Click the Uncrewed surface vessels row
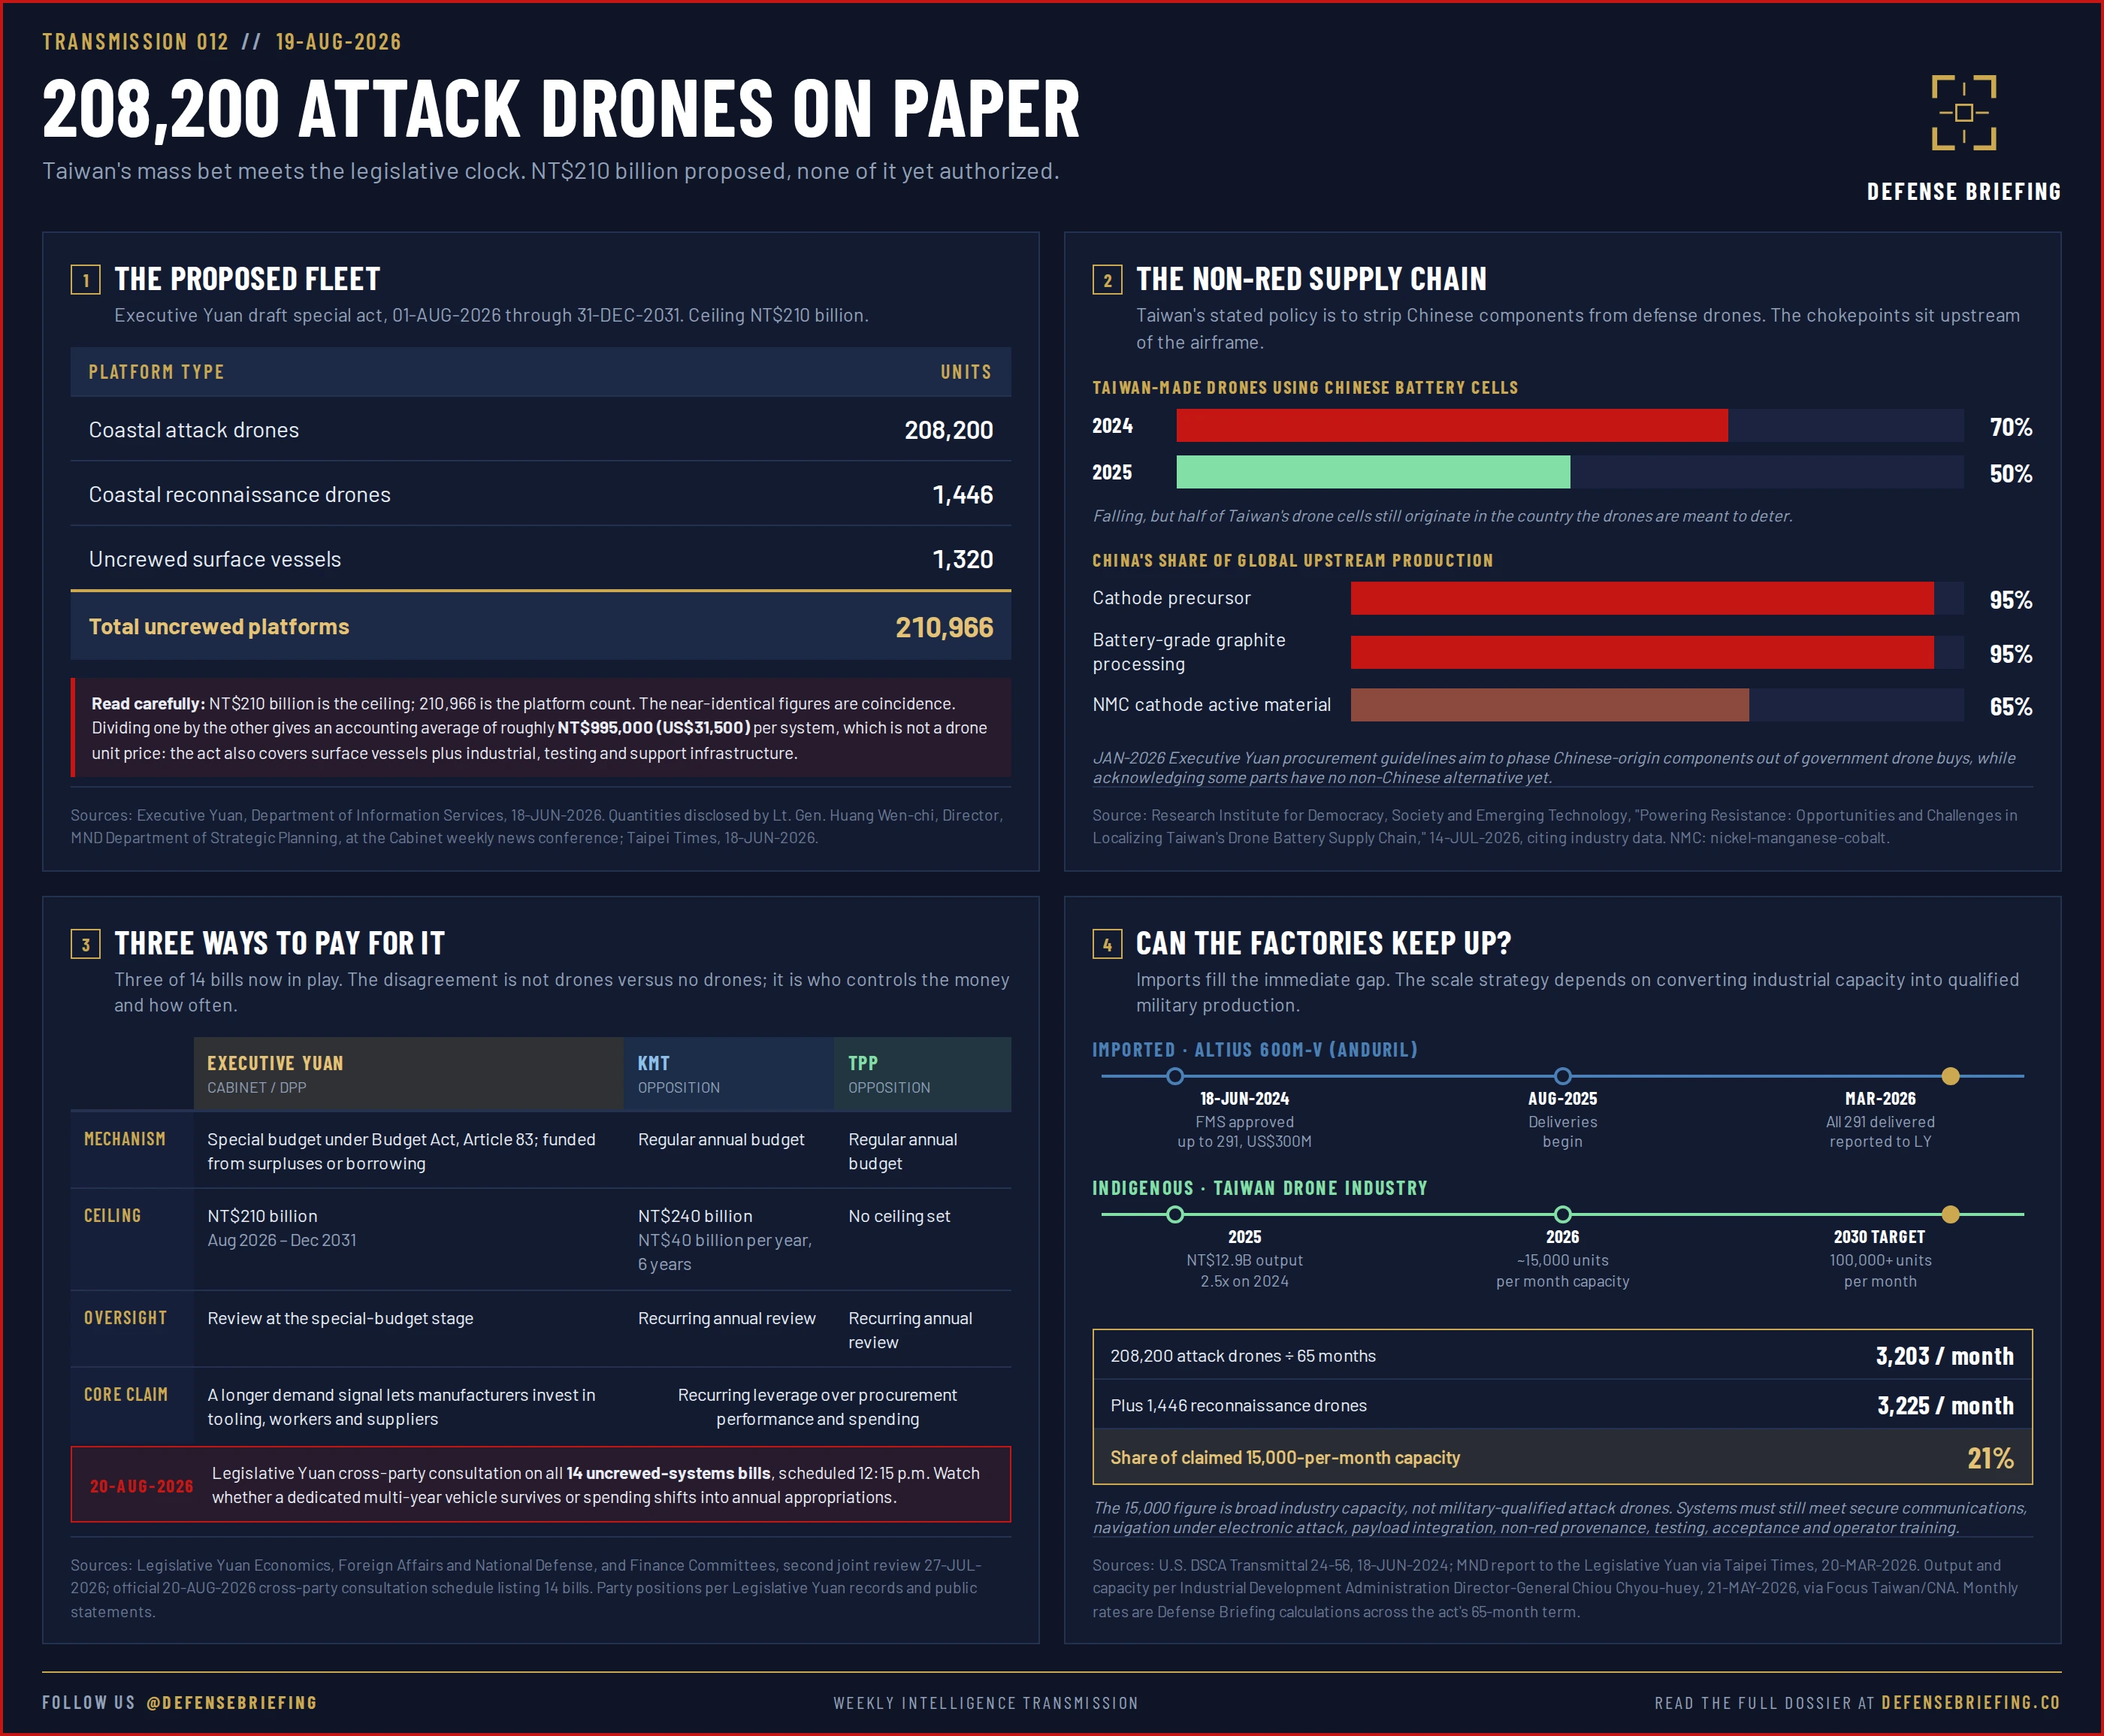The height and width of the screenshot is (1736, 2104). point(541,559)
